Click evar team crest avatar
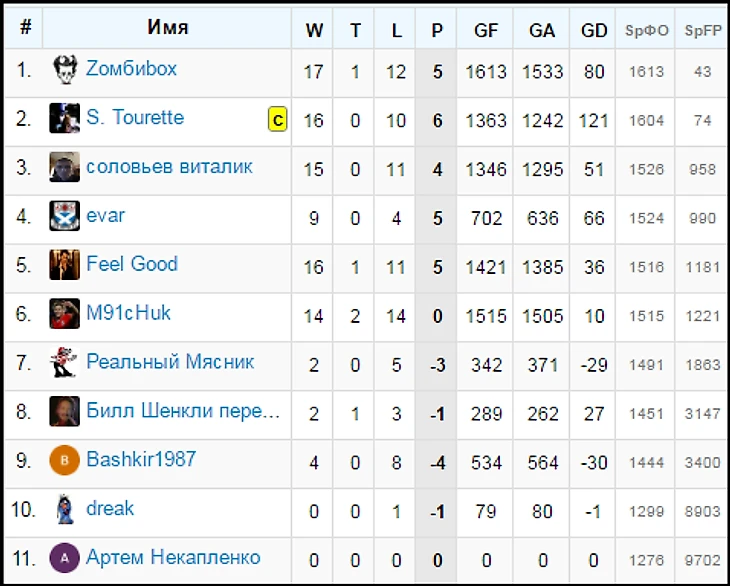Screen dimensions: 730x586 coord(64,216)
